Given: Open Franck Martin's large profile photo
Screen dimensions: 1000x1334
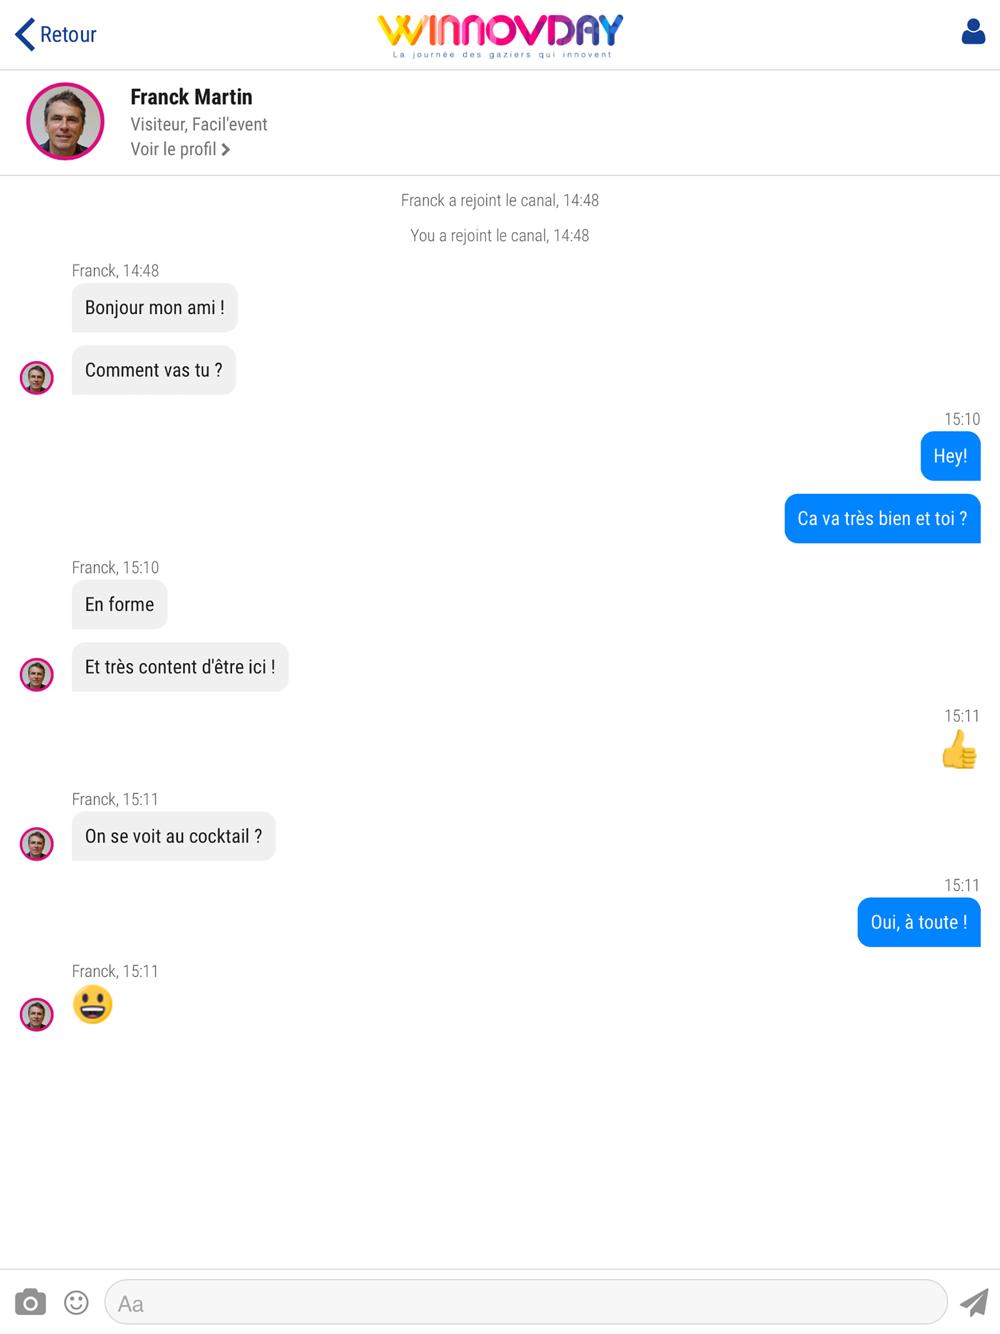Looking at the screenshot, I should (65, 121).
